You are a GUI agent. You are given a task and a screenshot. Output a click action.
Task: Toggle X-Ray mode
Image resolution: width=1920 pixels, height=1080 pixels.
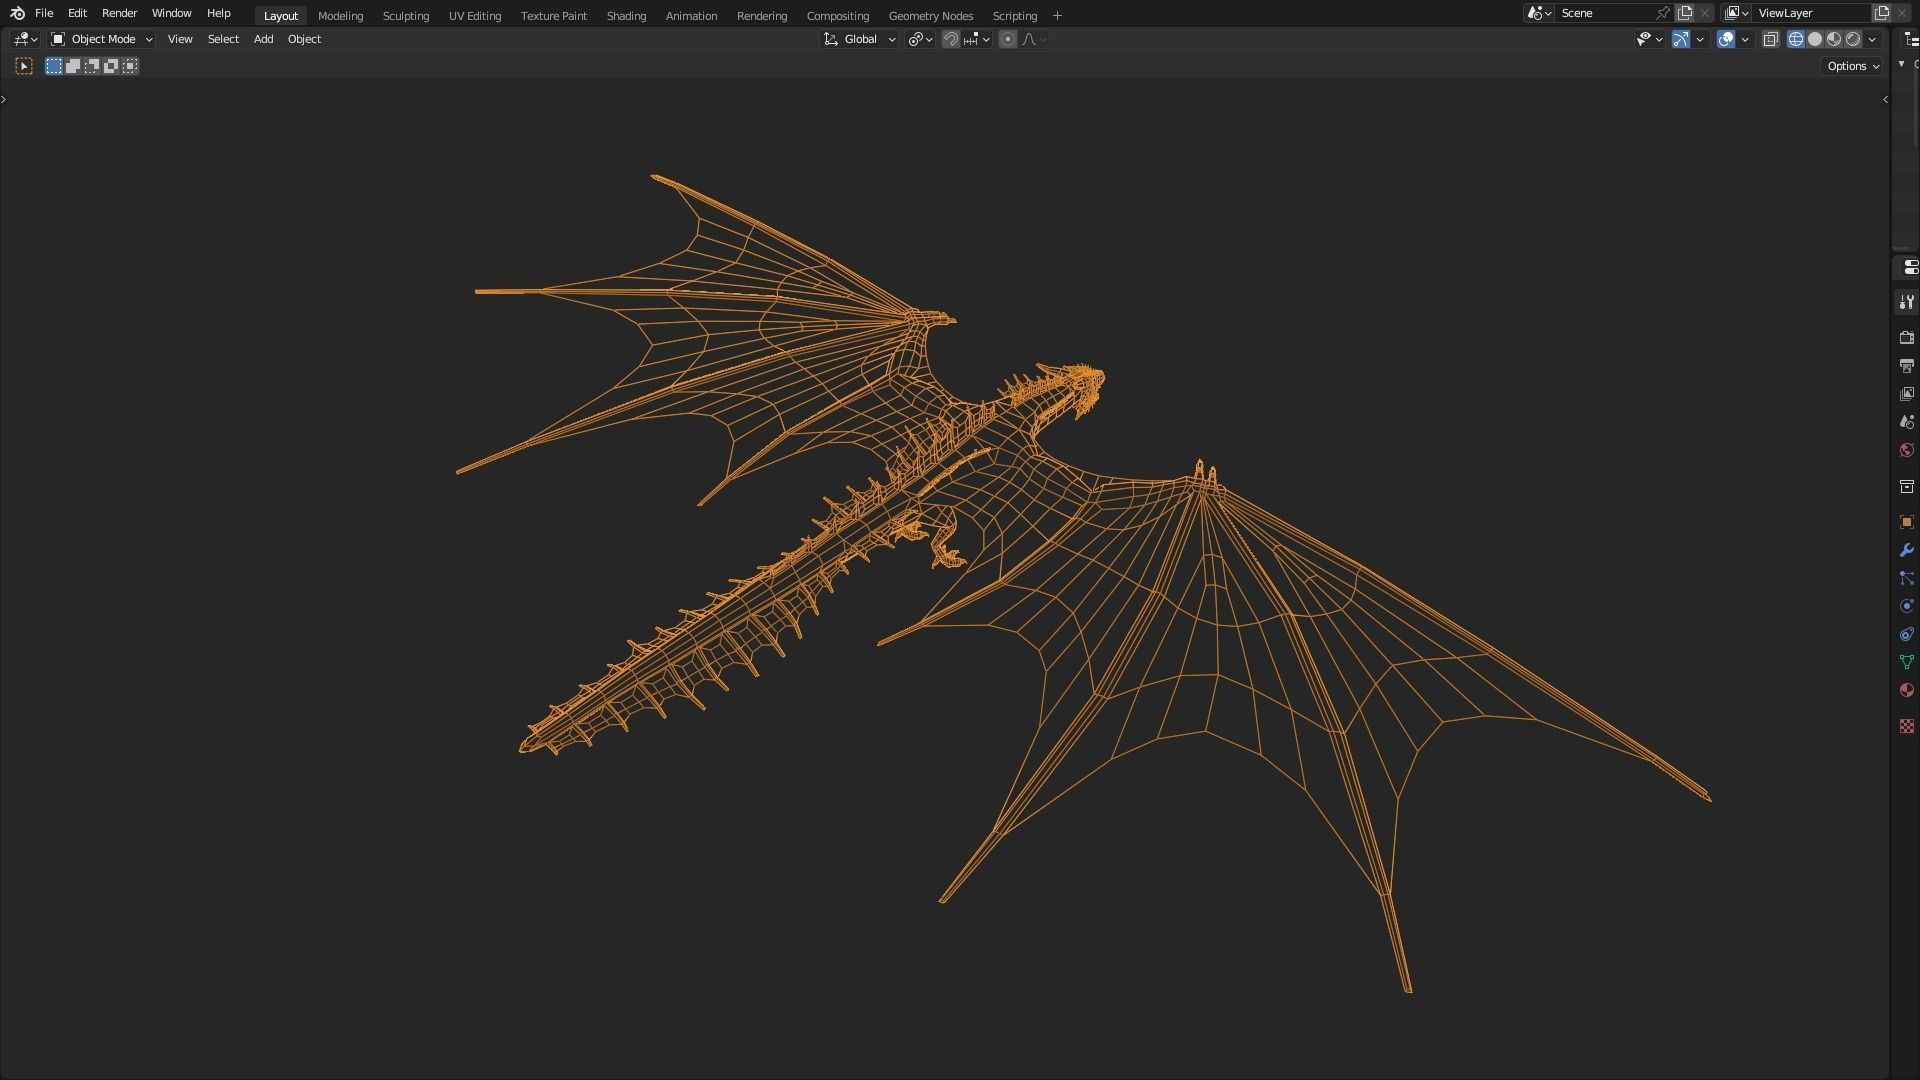pos(1771,39)
